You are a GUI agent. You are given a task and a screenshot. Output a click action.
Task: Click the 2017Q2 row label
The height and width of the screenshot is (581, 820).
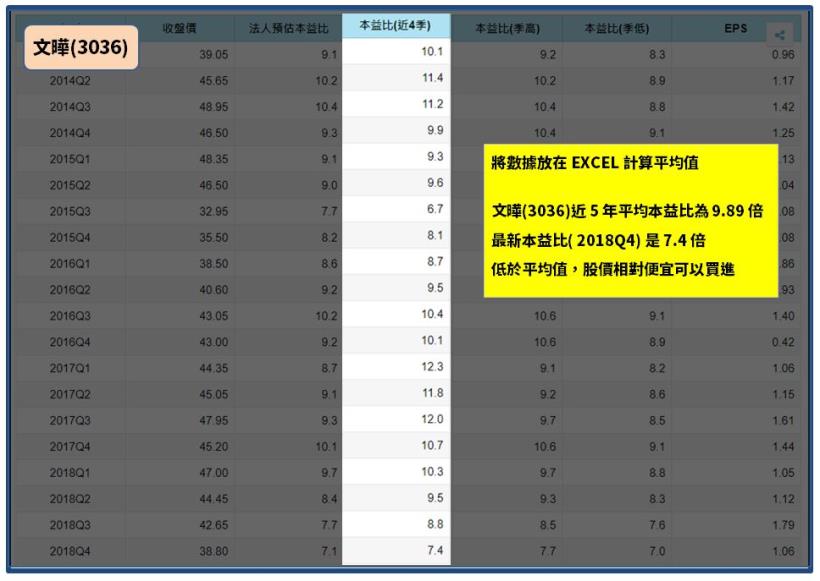coord(70,394)
